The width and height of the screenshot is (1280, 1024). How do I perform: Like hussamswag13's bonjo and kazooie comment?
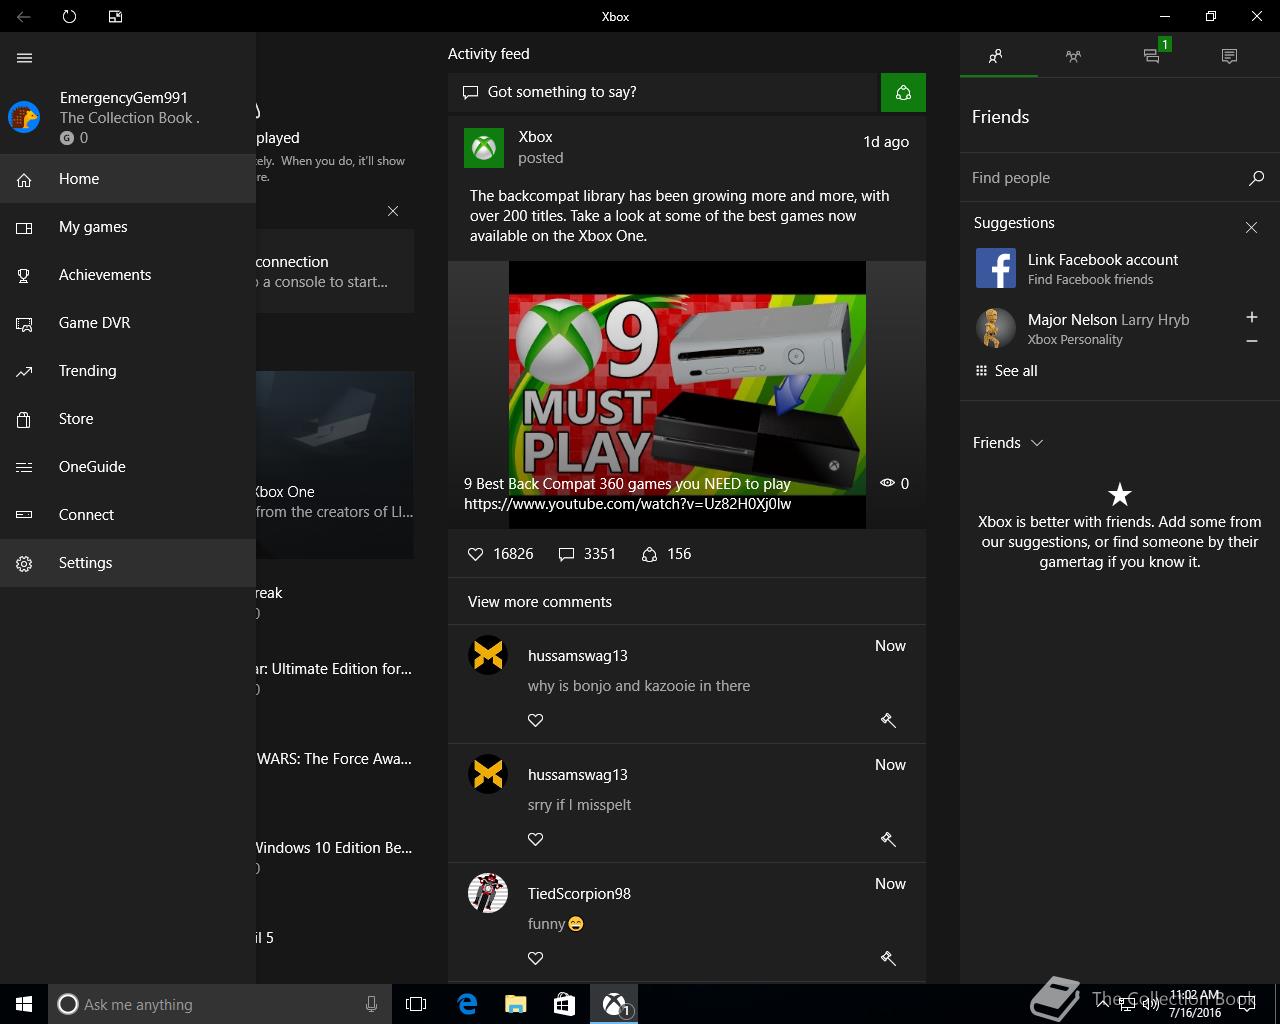[x=536, y=720]
